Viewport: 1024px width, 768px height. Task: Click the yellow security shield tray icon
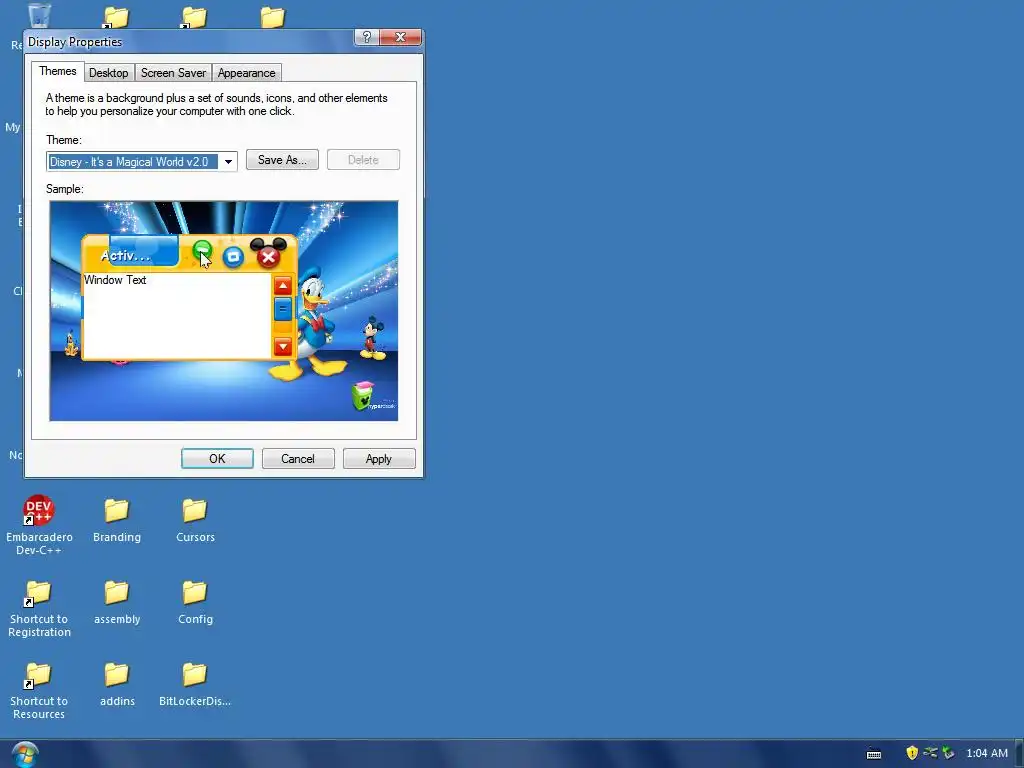pos(912,753)
